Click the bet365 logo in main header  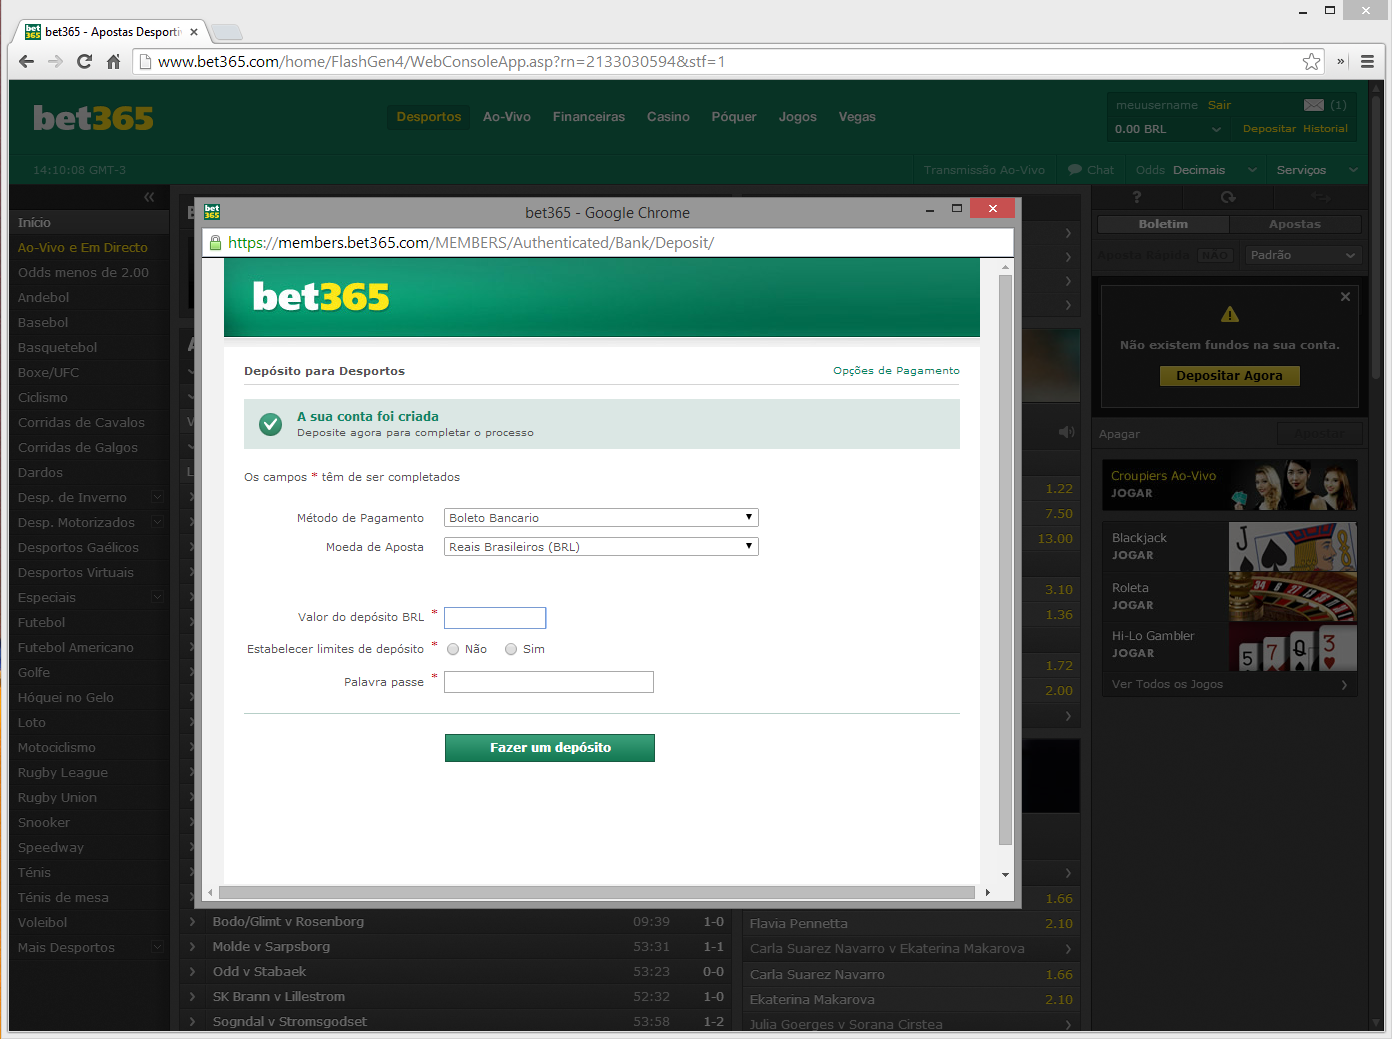pos(93,118)
